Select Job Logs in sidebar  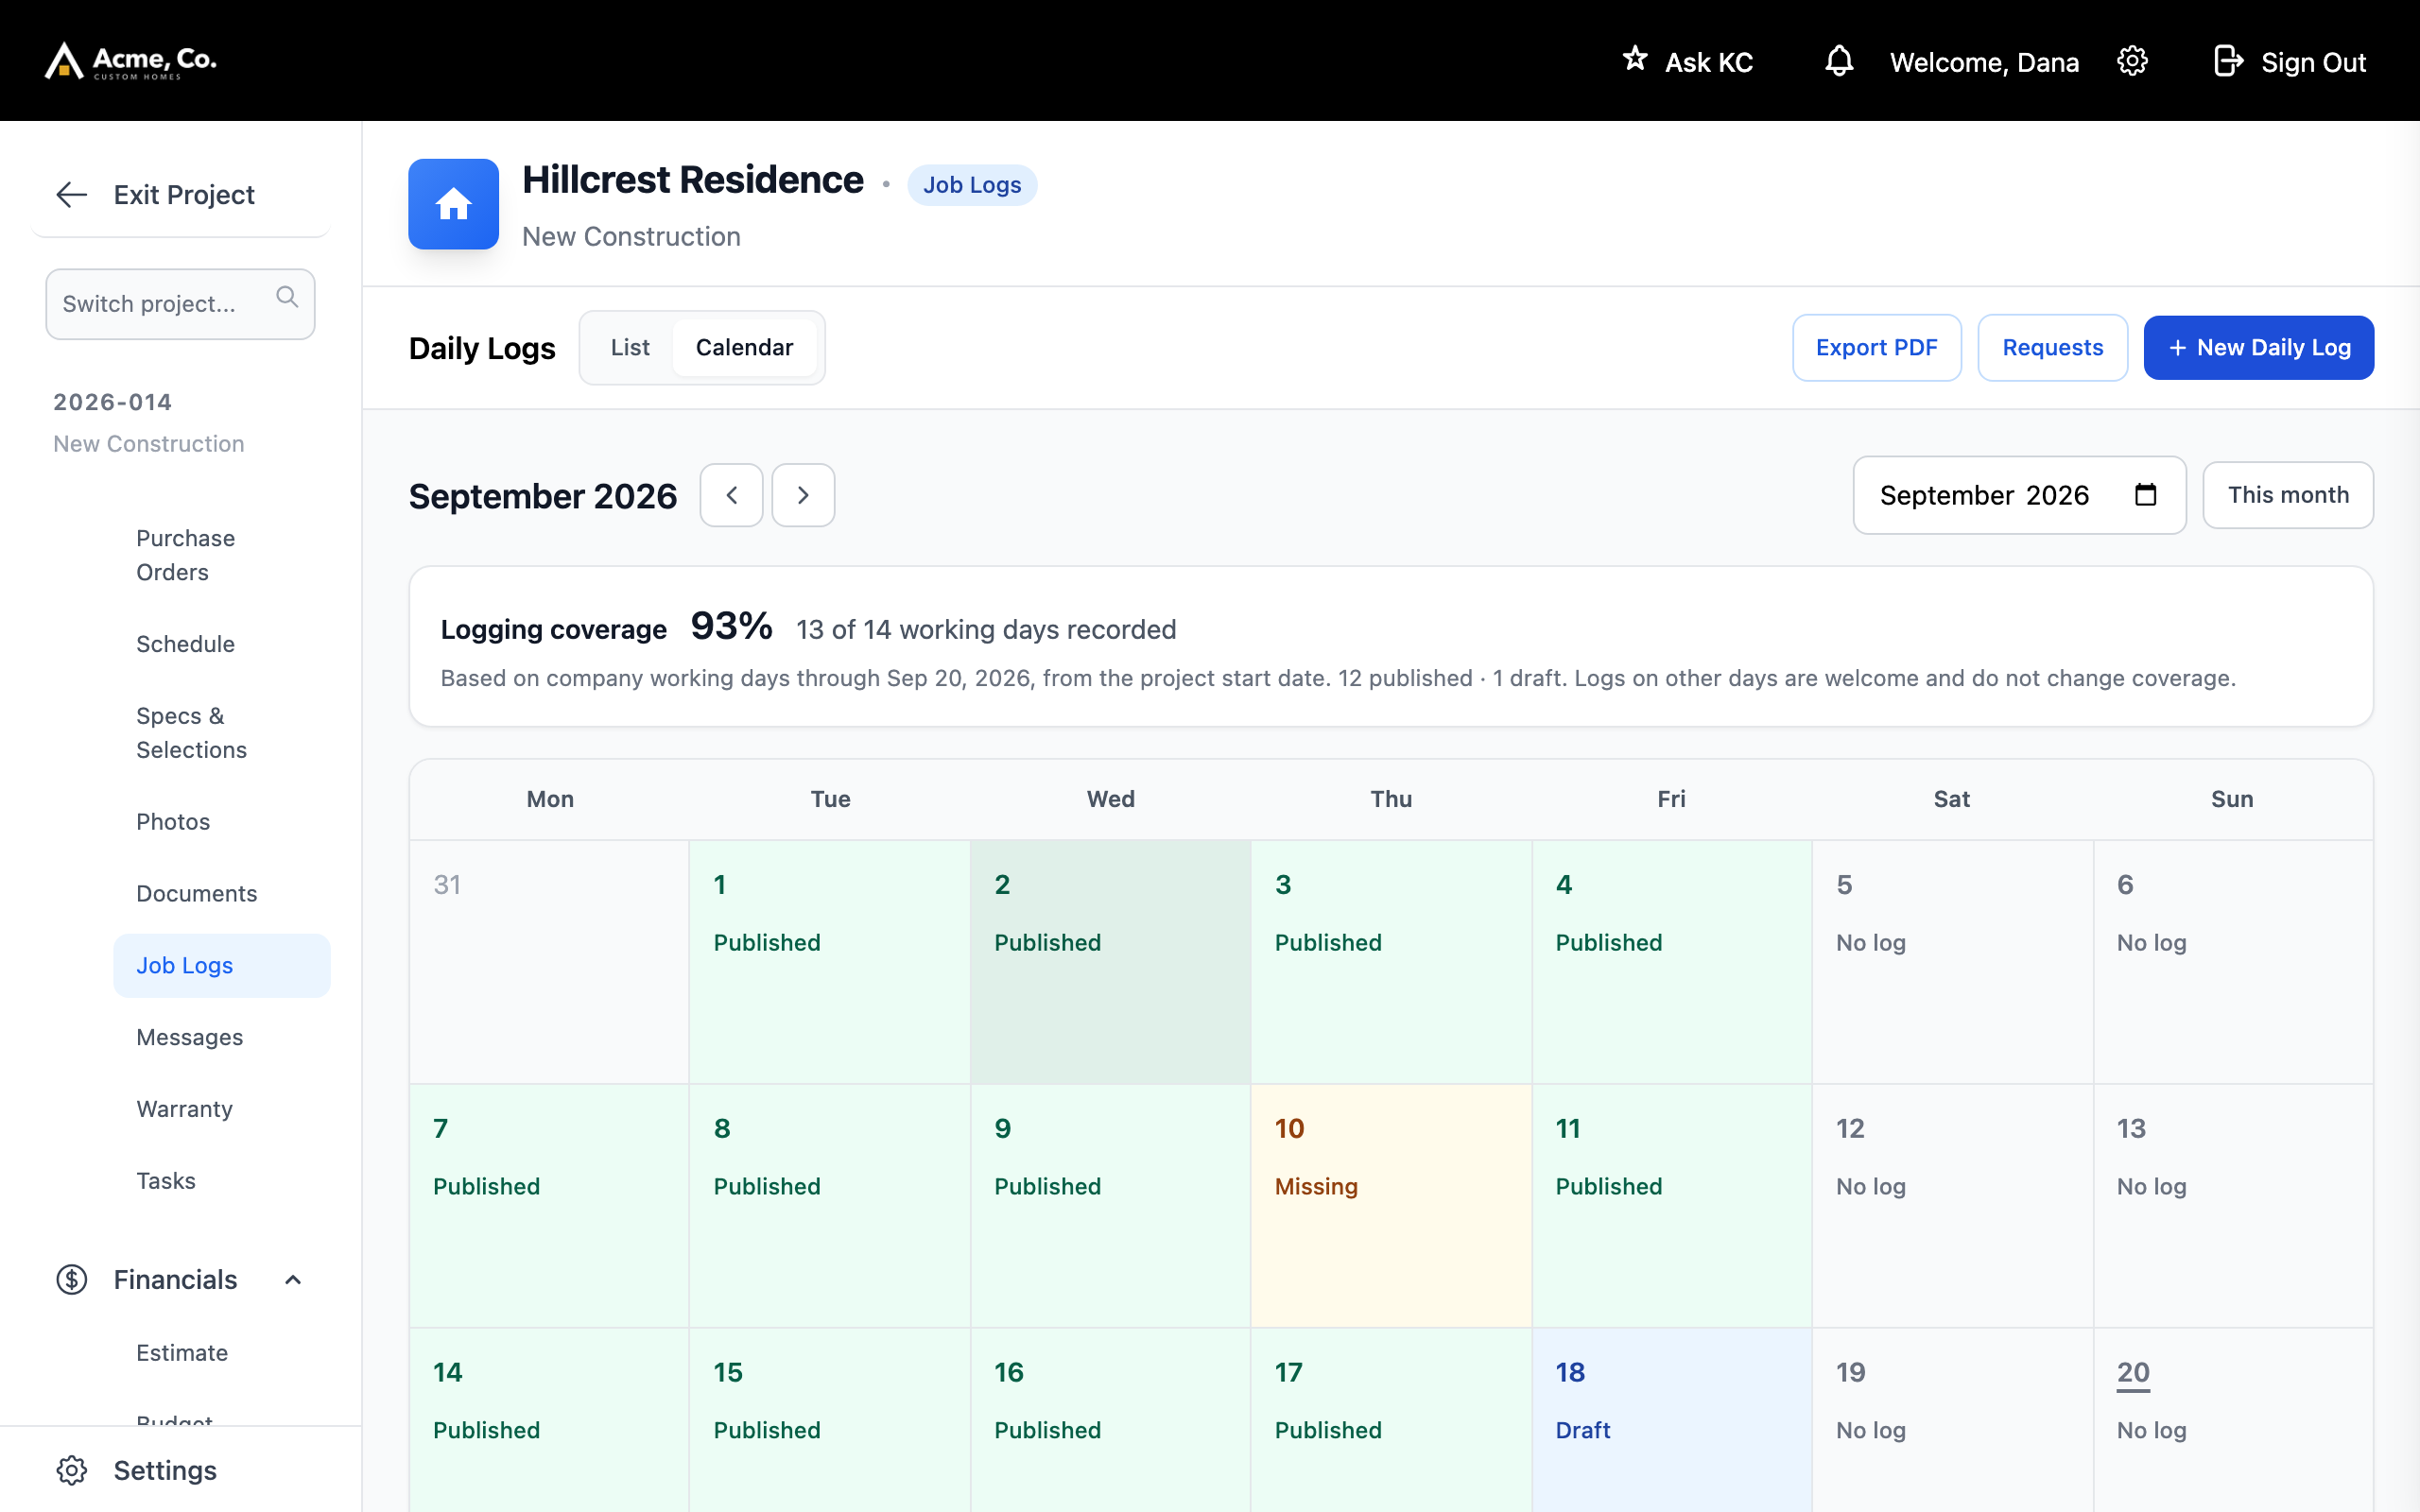(221, 965)
